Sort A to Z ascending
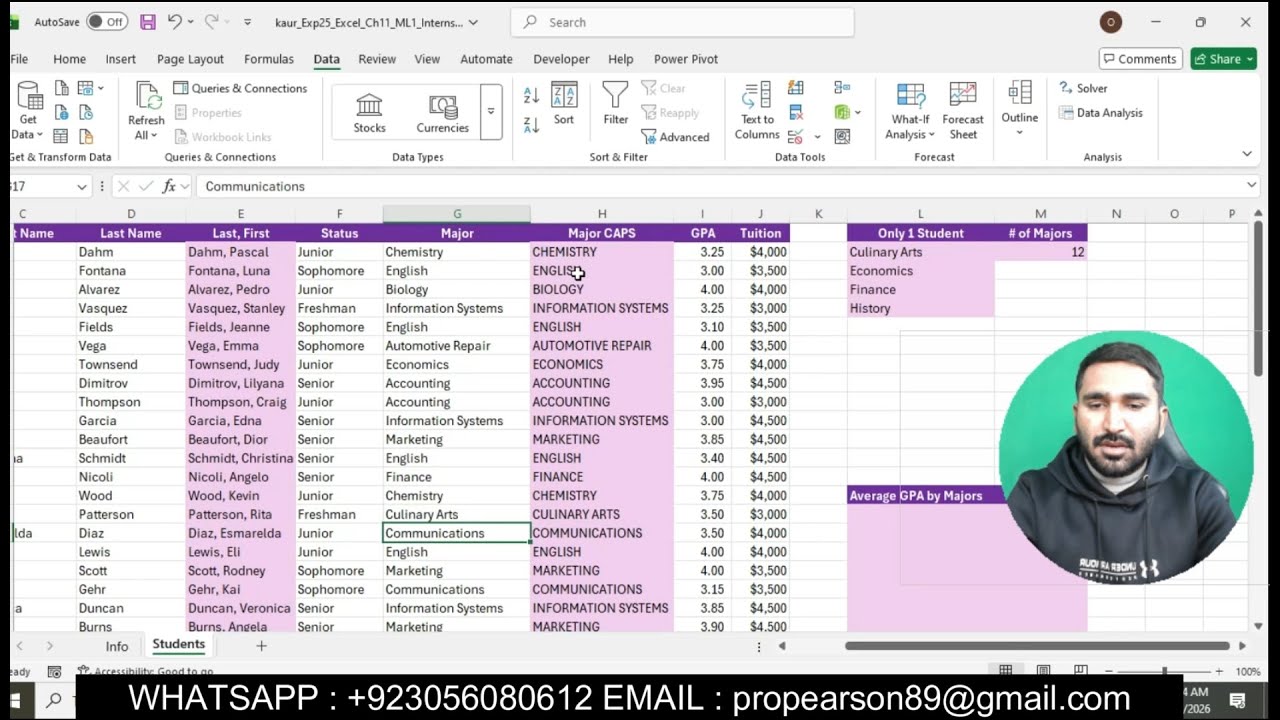 coord(531,95)
